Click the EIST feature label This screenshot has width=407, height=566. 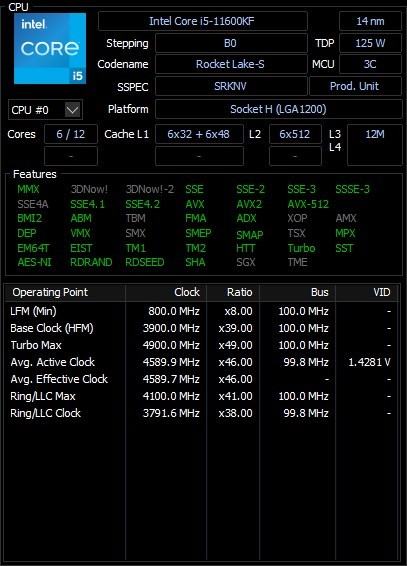click(81, 248)
